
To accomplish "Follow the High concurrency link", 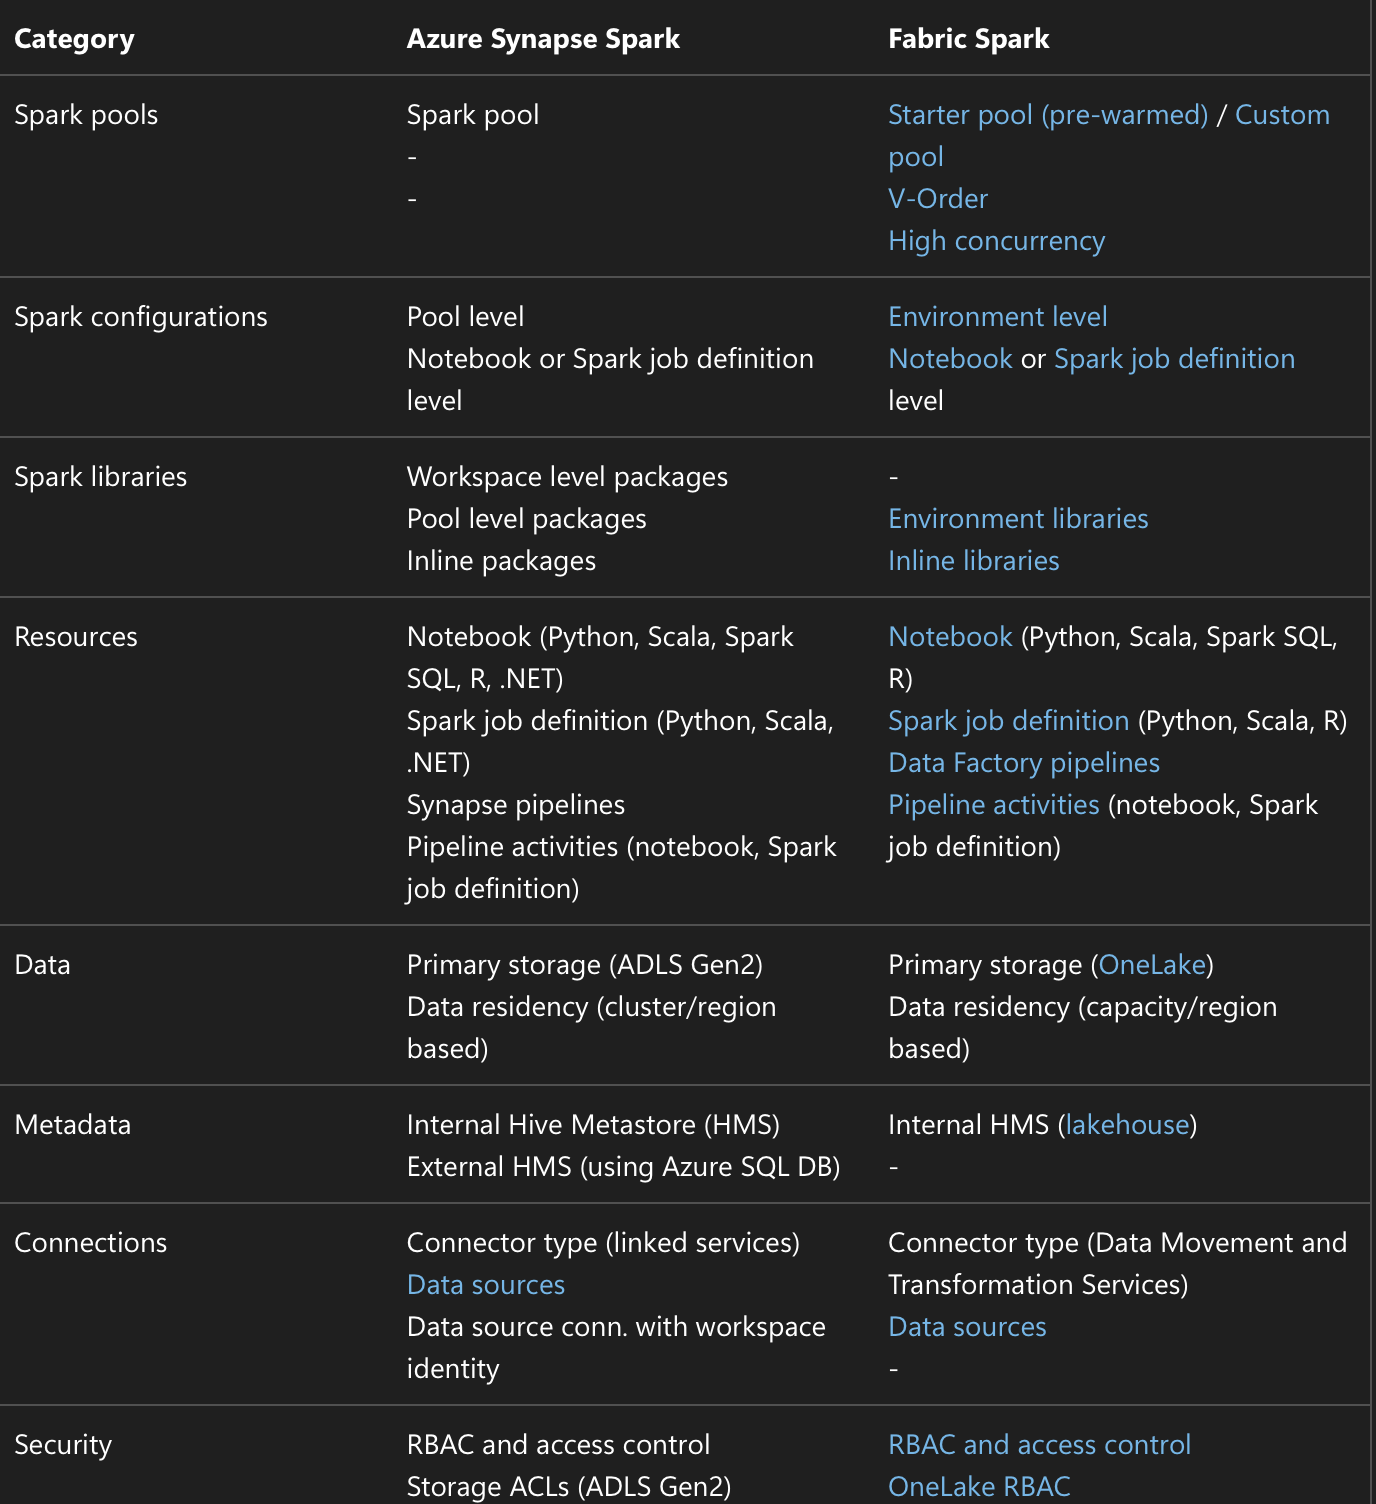I will pos(996,240).
